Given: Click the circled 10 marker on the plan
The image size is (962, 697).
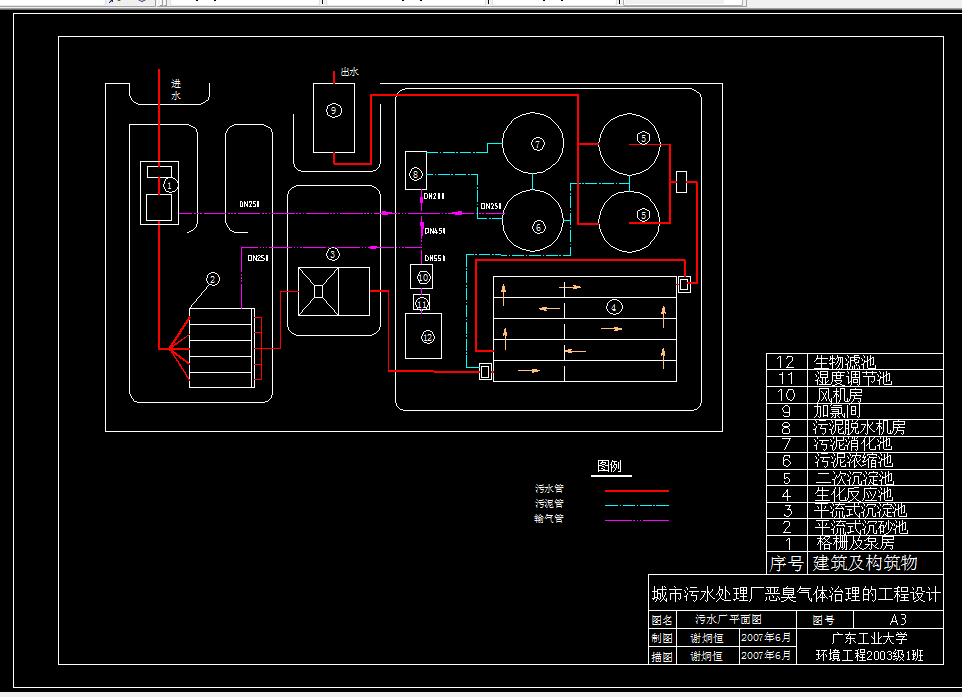Looking at the screenshot, I should click(x=423, y=277).
